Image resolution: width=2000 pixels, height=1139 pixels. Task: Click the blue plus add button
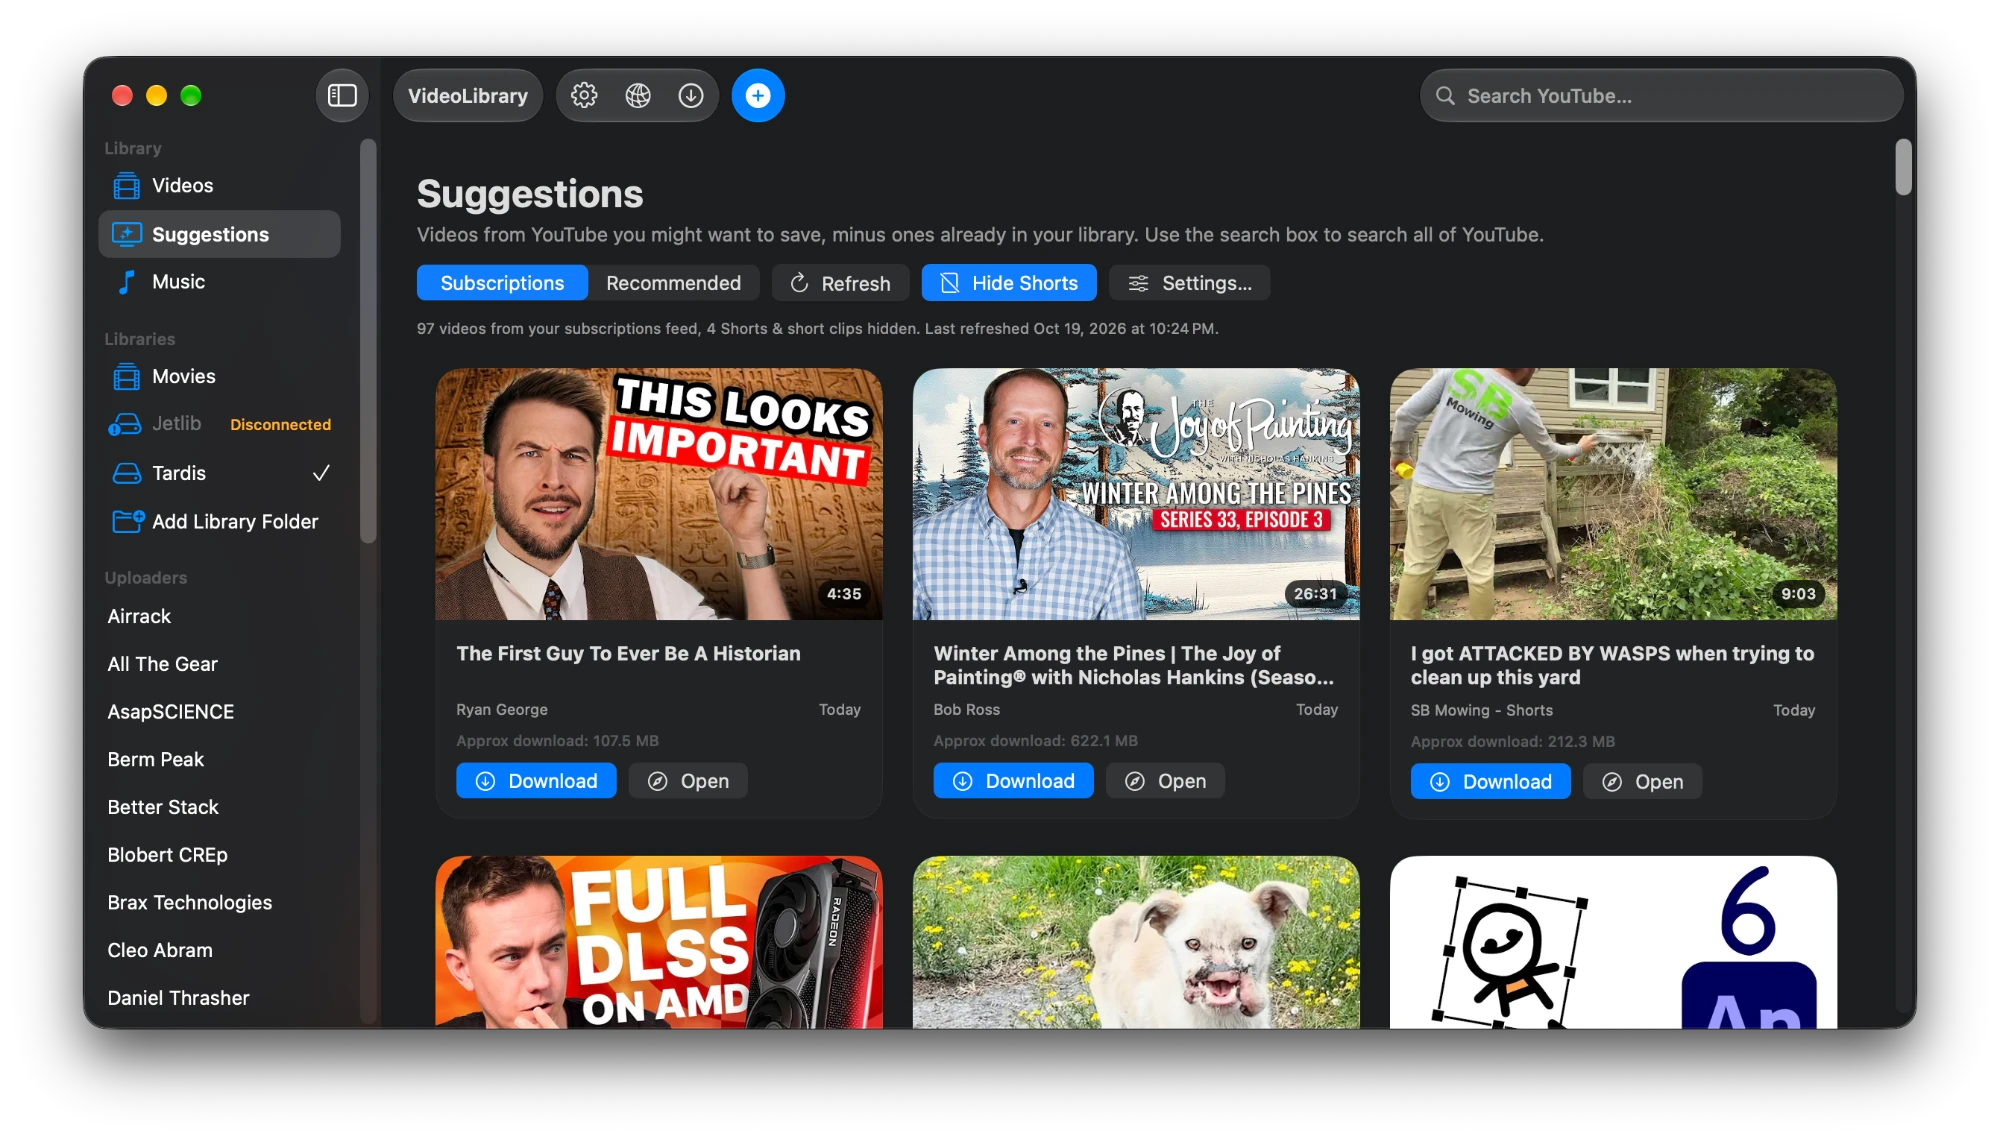tap(758, 95)
